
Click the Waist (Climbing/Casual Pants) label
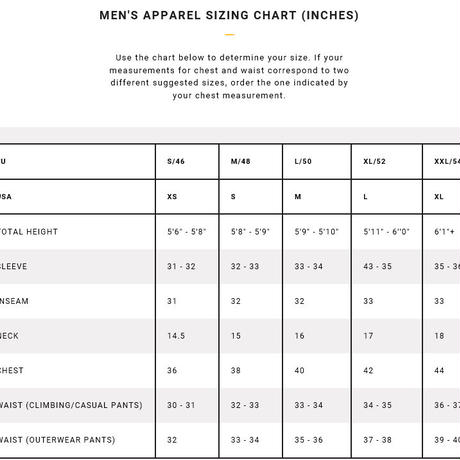(x=71, y=405)
